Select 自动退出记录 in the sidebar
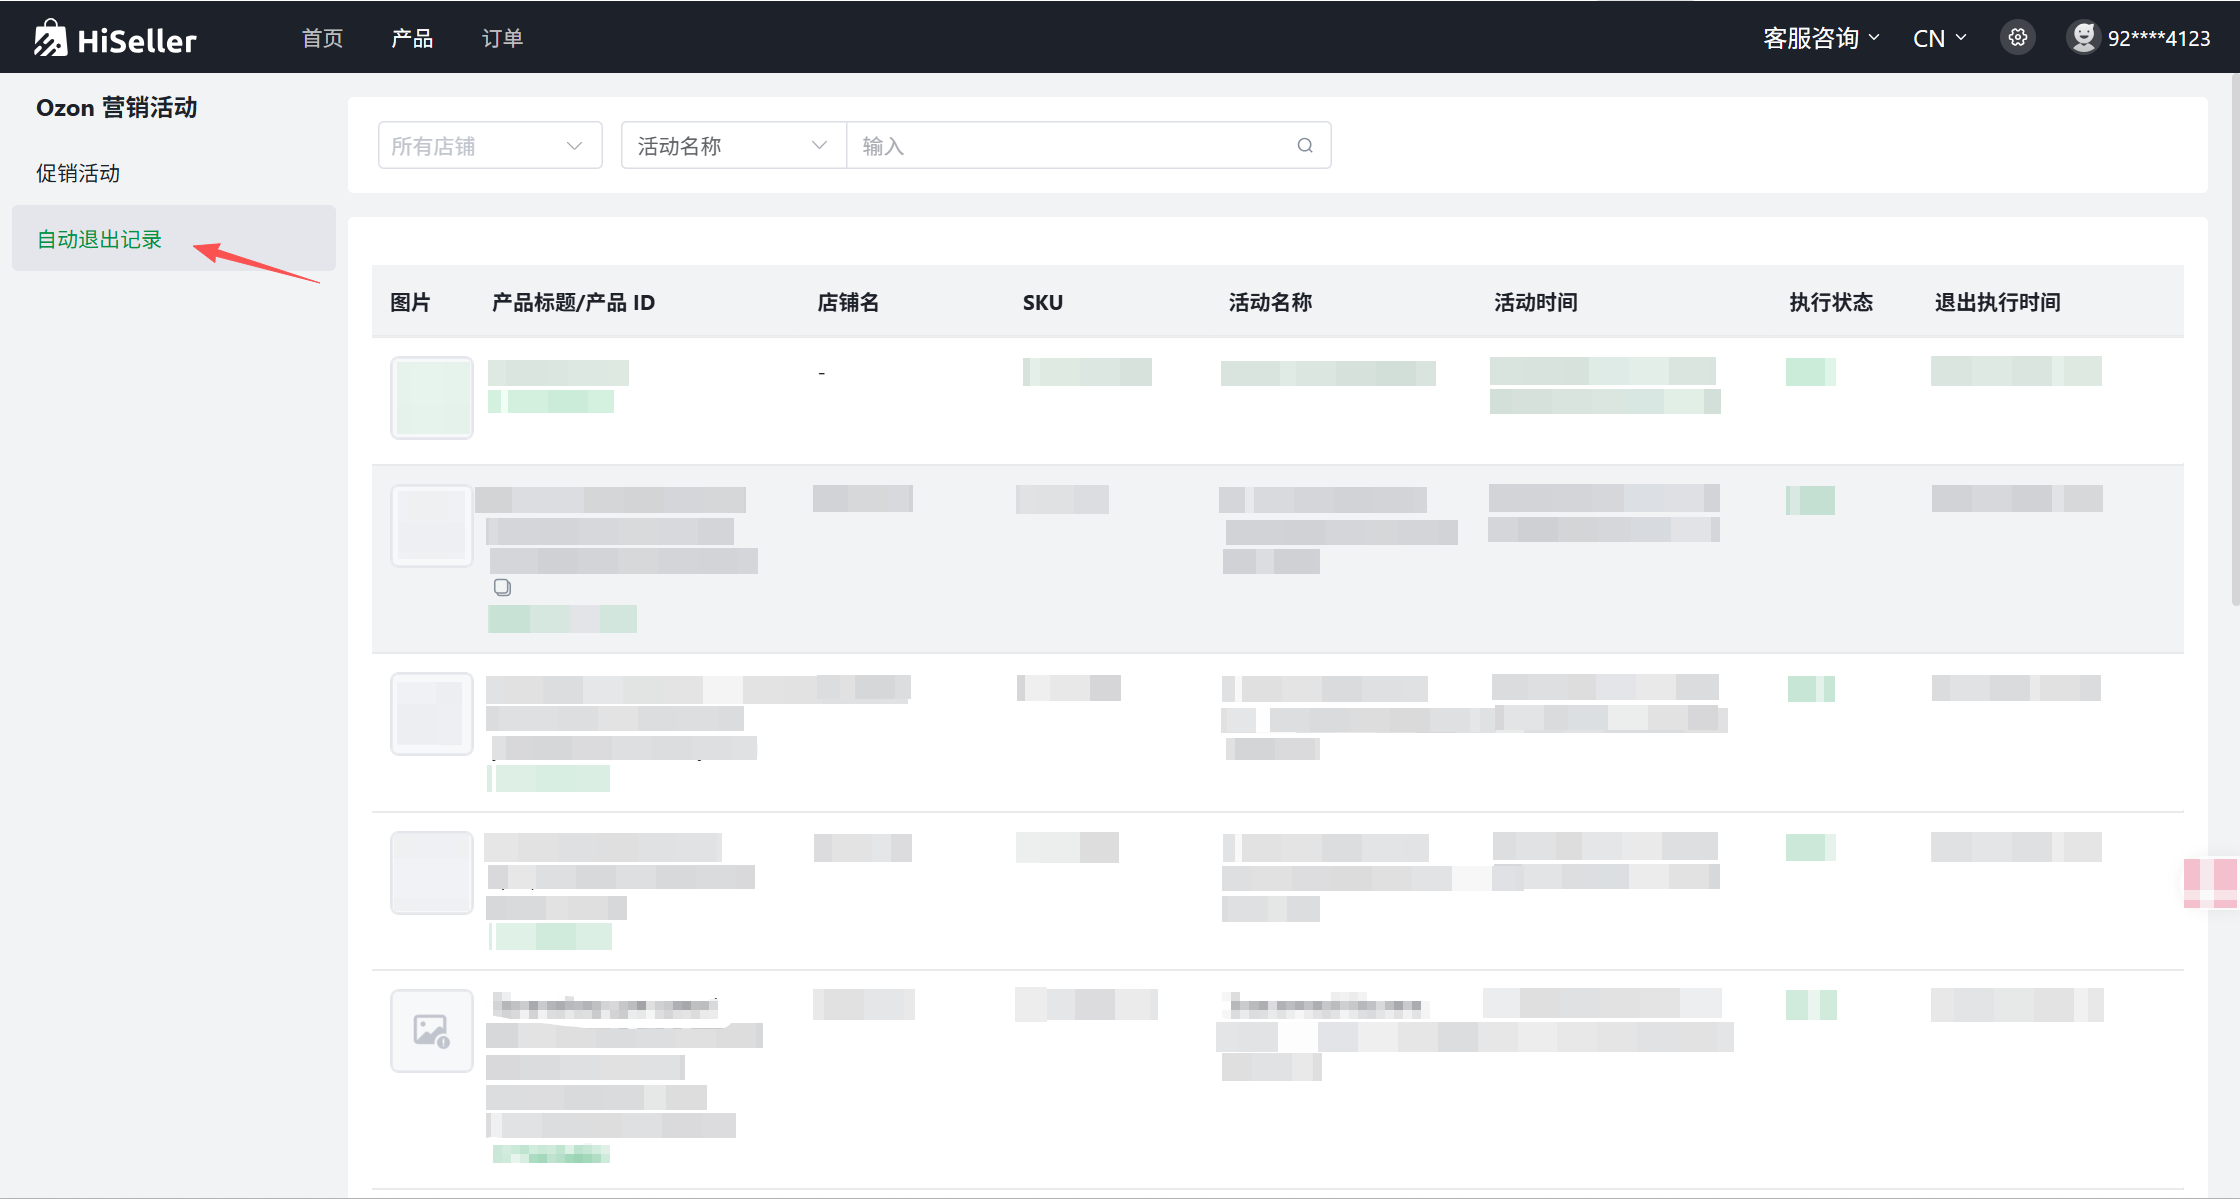The width and height of the screenshot is (2240, 1199). [x=99, y=239]
